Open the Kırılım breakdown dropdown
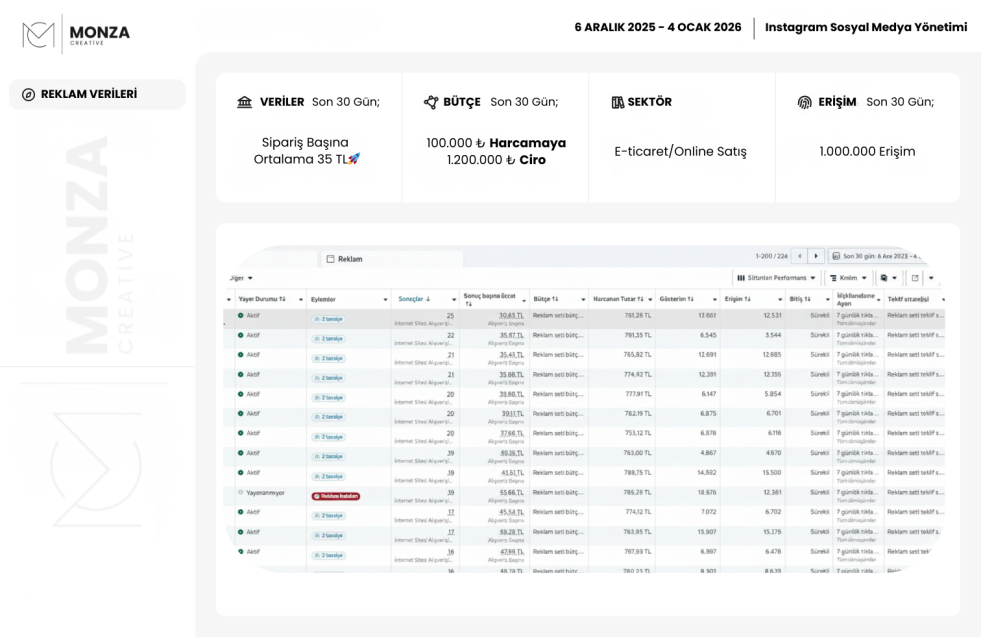Image resolution: width=981 pixels, height=637 pixels. [848, 278]
